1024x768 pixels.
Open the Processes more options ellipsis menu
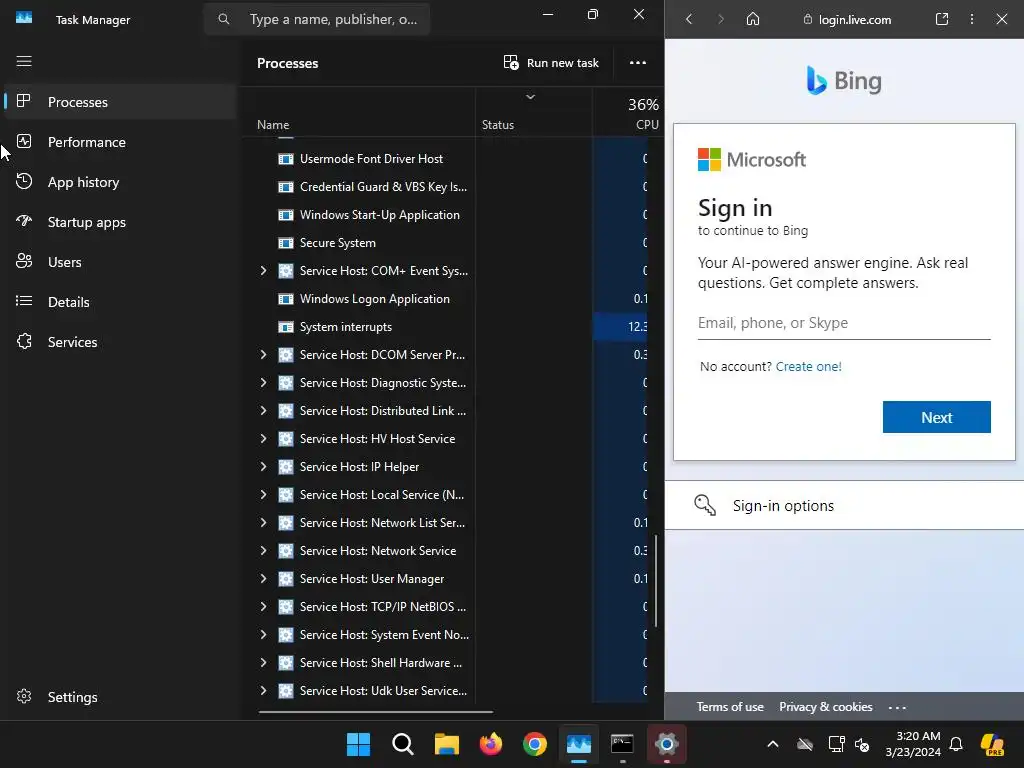(x=637, y=63)
